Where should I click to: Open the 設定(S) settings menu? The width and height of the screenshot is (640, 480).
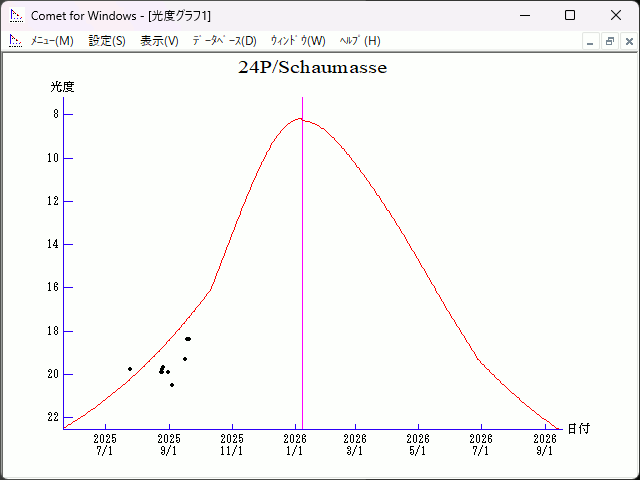click(x=107, y=41)
